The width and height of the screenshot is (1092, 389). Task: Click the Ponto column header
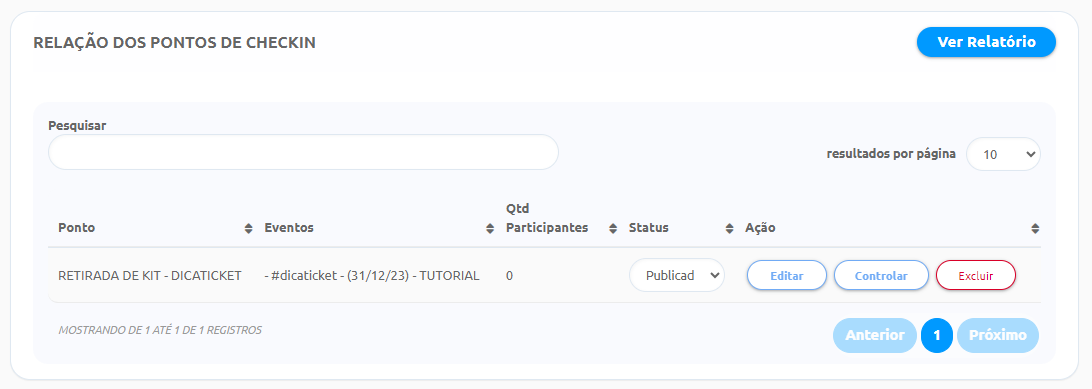[x=77, y=228]
